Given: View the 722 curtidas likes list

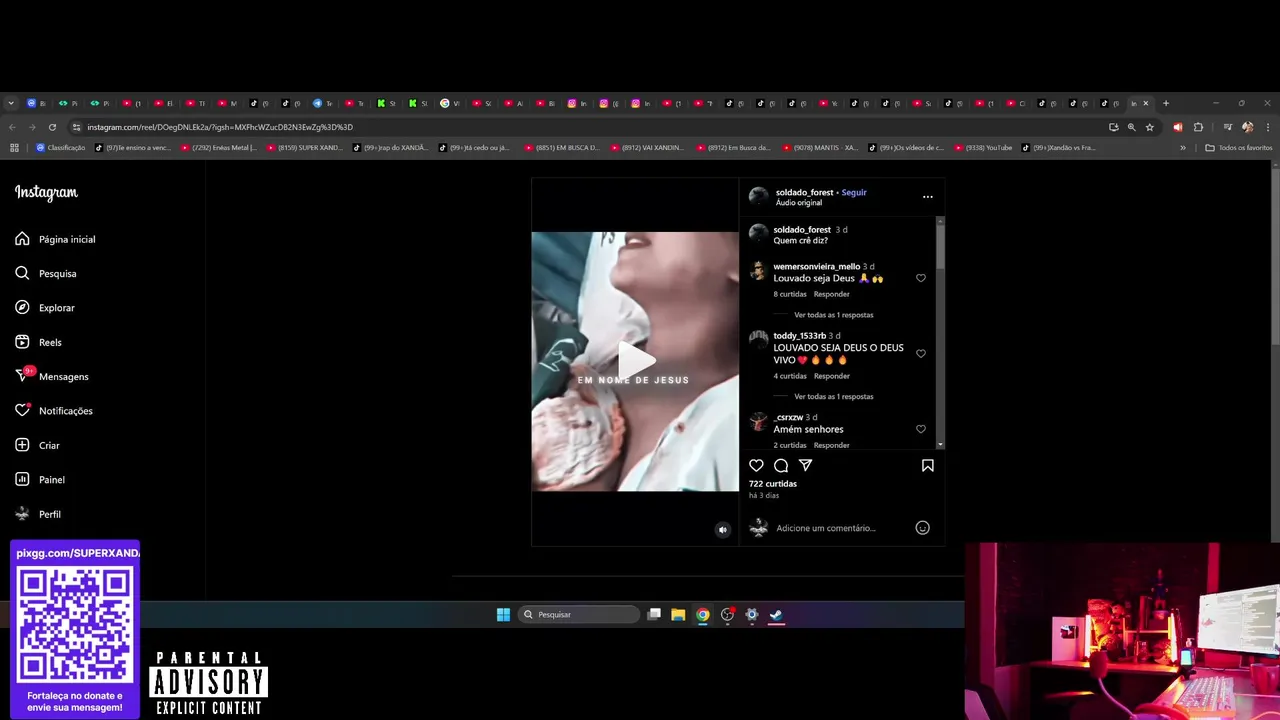Looking at the screenshot, I should coord(773,484).
